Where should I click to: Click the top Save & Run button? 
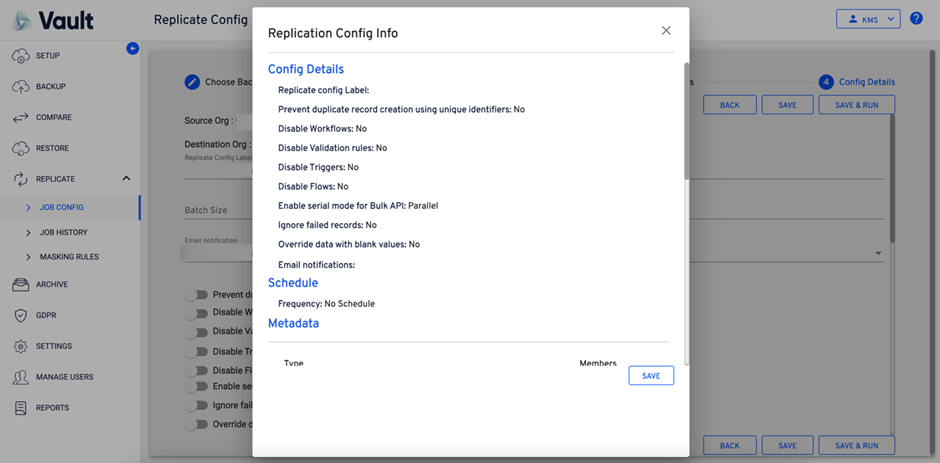click(x=856, y=105)
